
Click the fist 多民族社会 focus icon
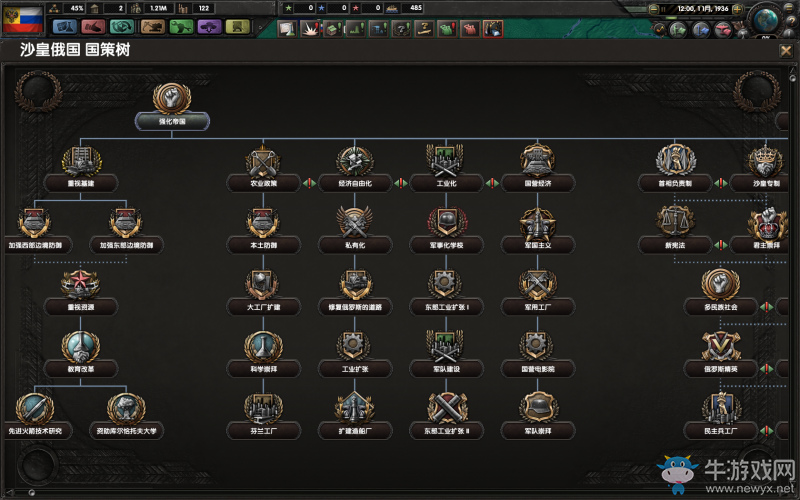(x=720, y=284)
